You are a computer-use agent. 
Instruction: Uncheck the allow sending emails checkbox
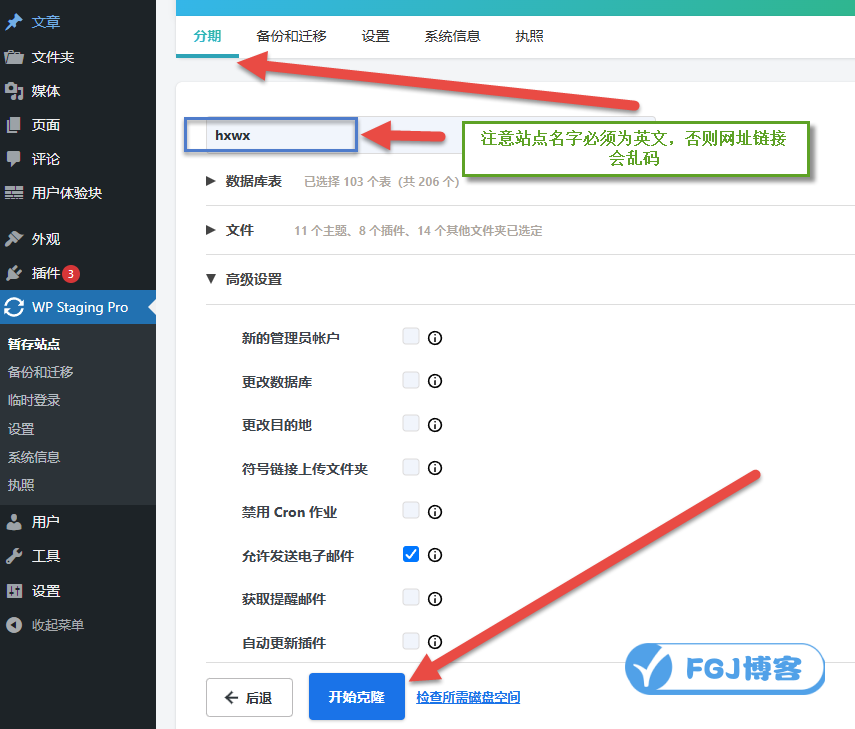tap(411, 554)
